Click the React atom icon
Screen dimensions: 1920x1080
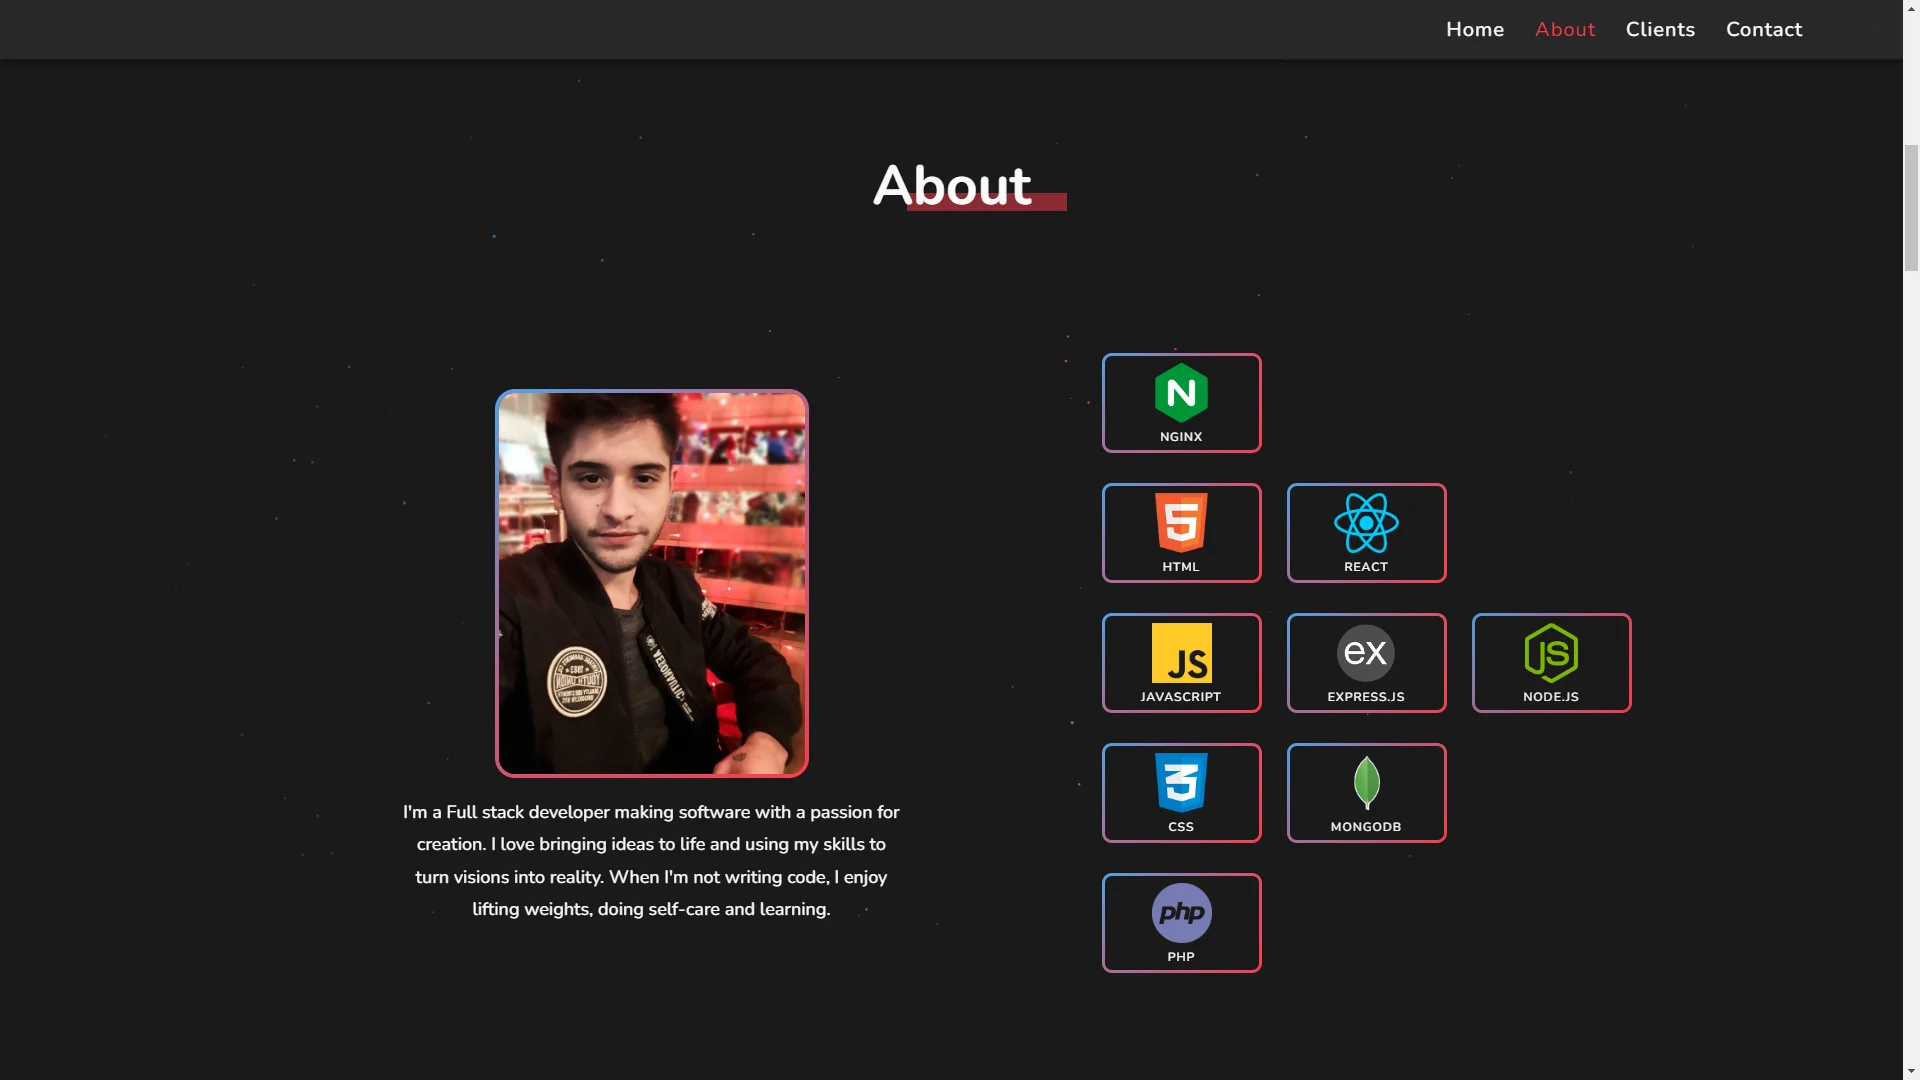[1366, 522]
